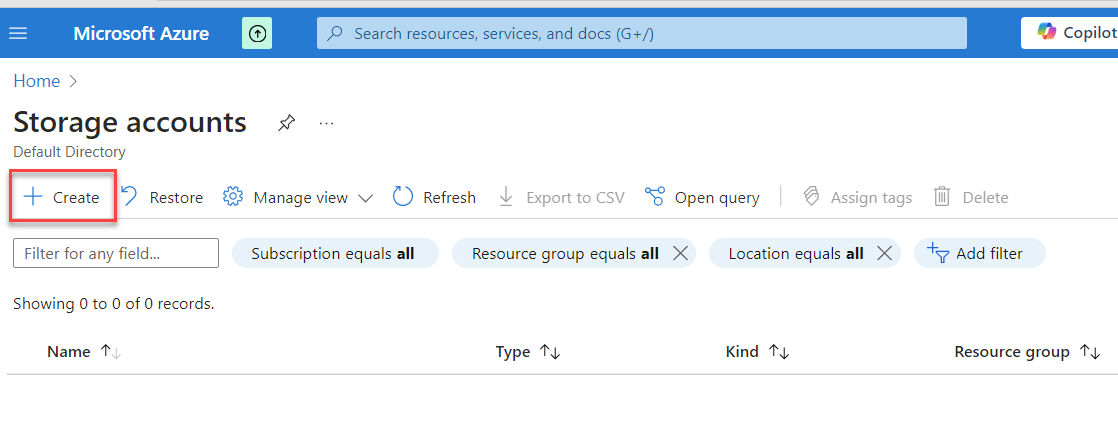Click the Showing 0 to 0 of 0 records text
Image resolution: width=1118 pixels, height=445 pixels.
(x=114, y=304)
